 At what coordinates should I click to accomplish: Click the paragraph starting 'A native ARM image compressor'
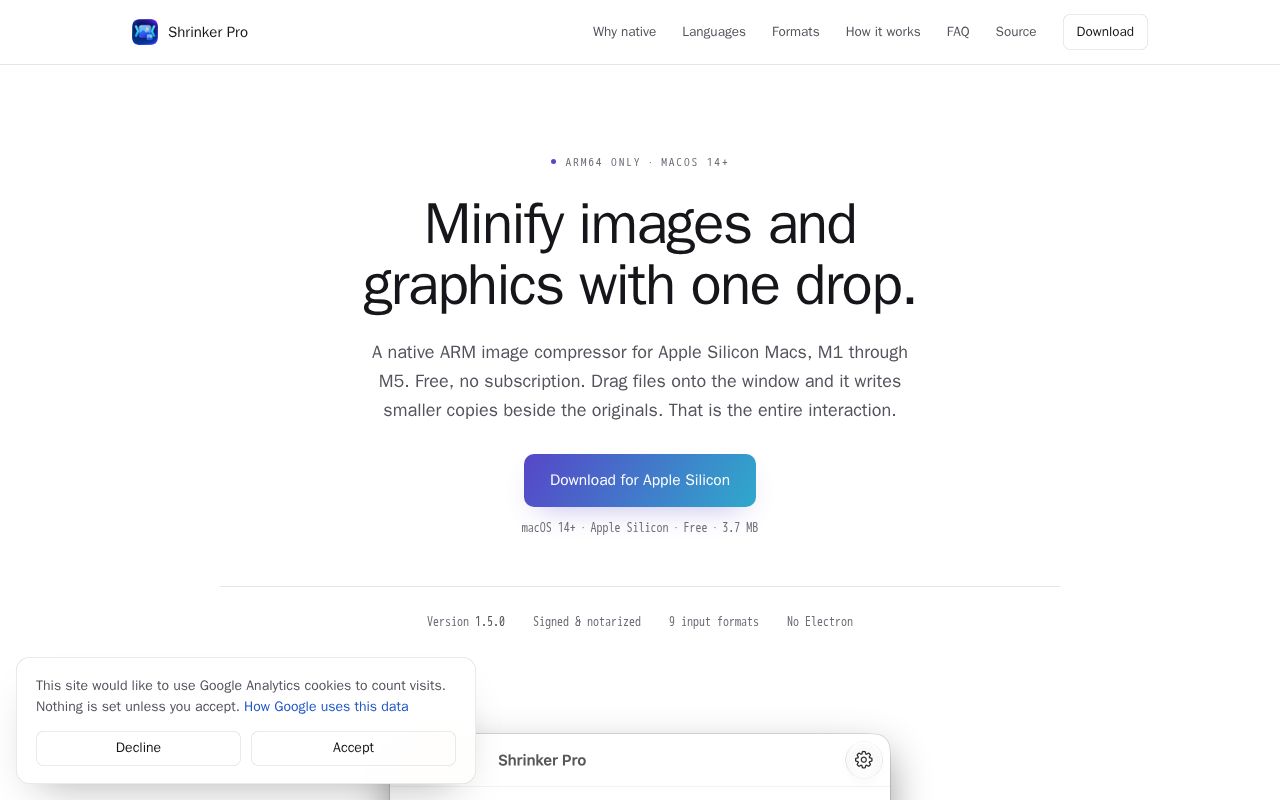coord(640,381)
